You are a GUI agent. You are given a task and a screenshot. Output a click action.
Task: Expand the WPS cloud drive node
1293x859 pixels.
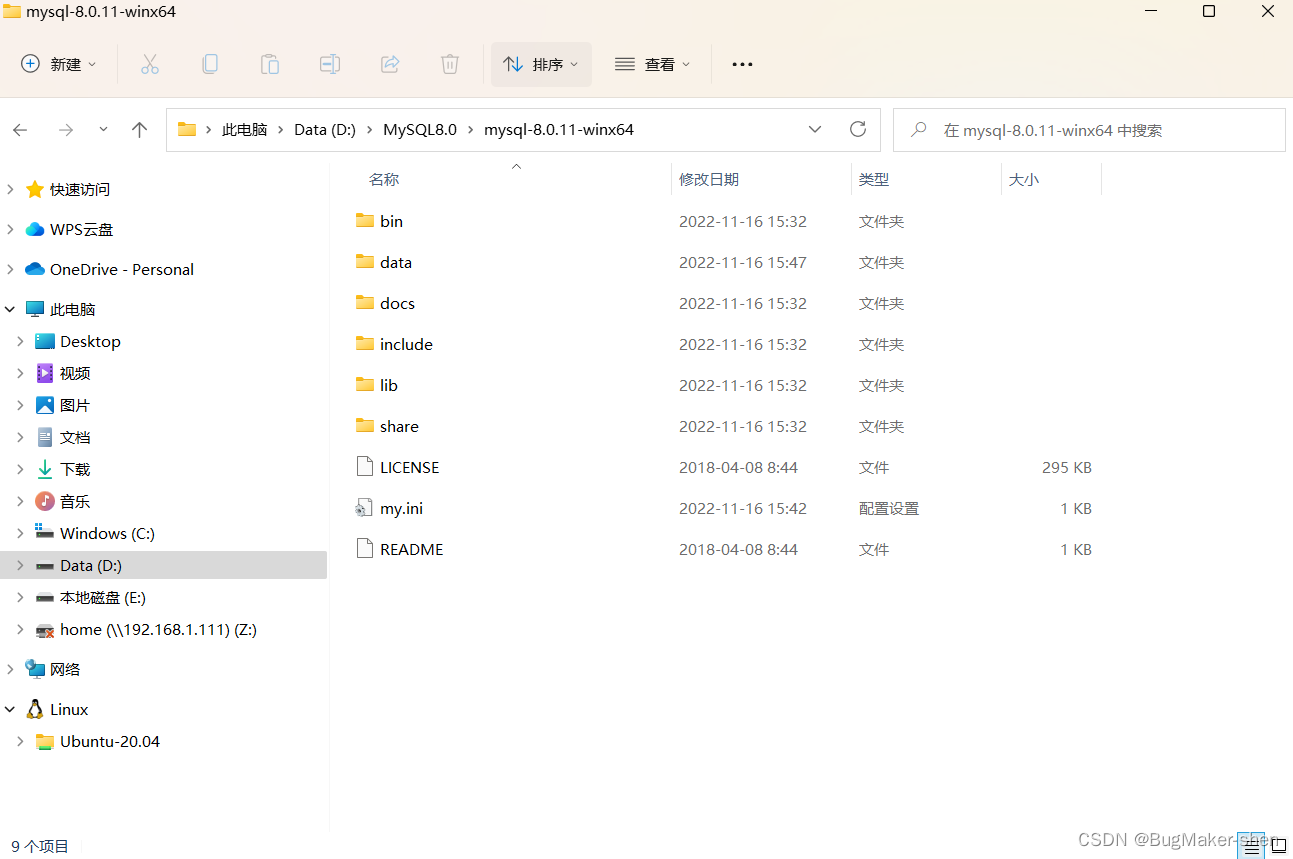(10, 229)
